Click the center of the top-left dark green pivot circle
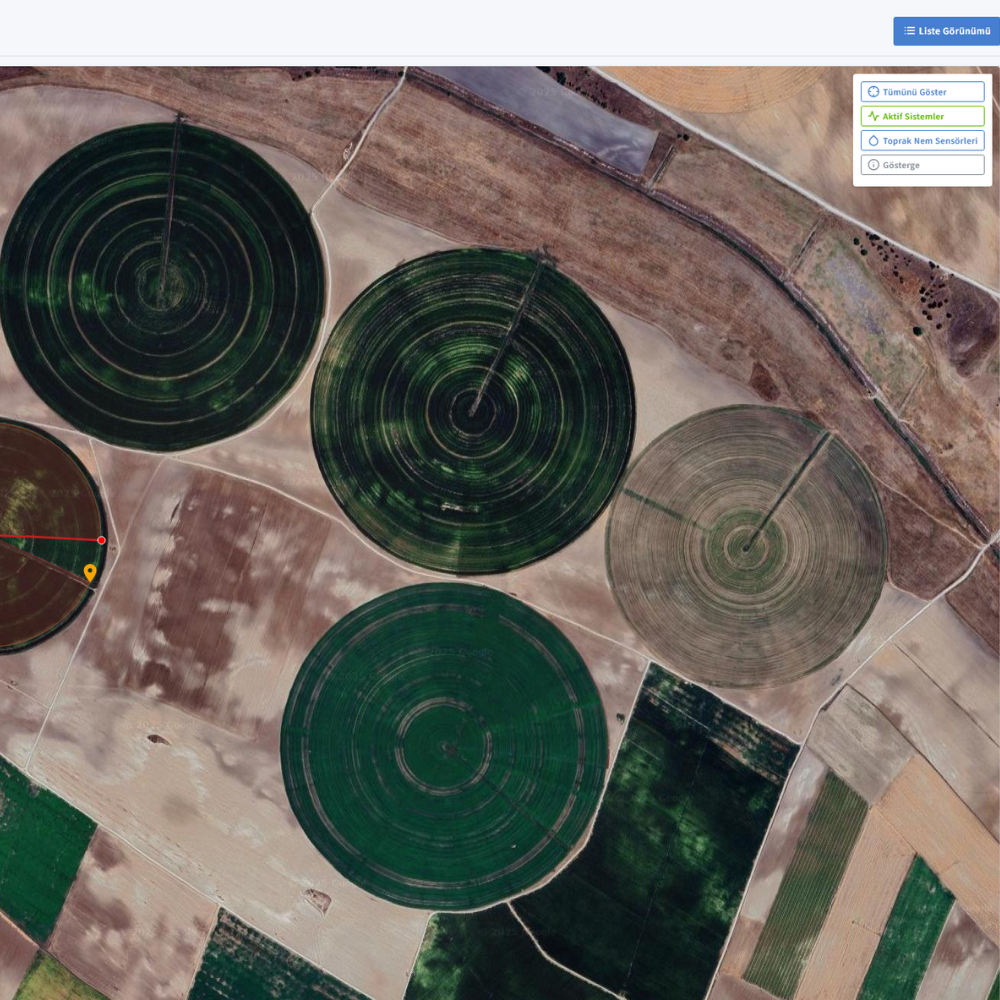Image resolution: width=1000 pixels, height=1000 pixels. (160, 287)
